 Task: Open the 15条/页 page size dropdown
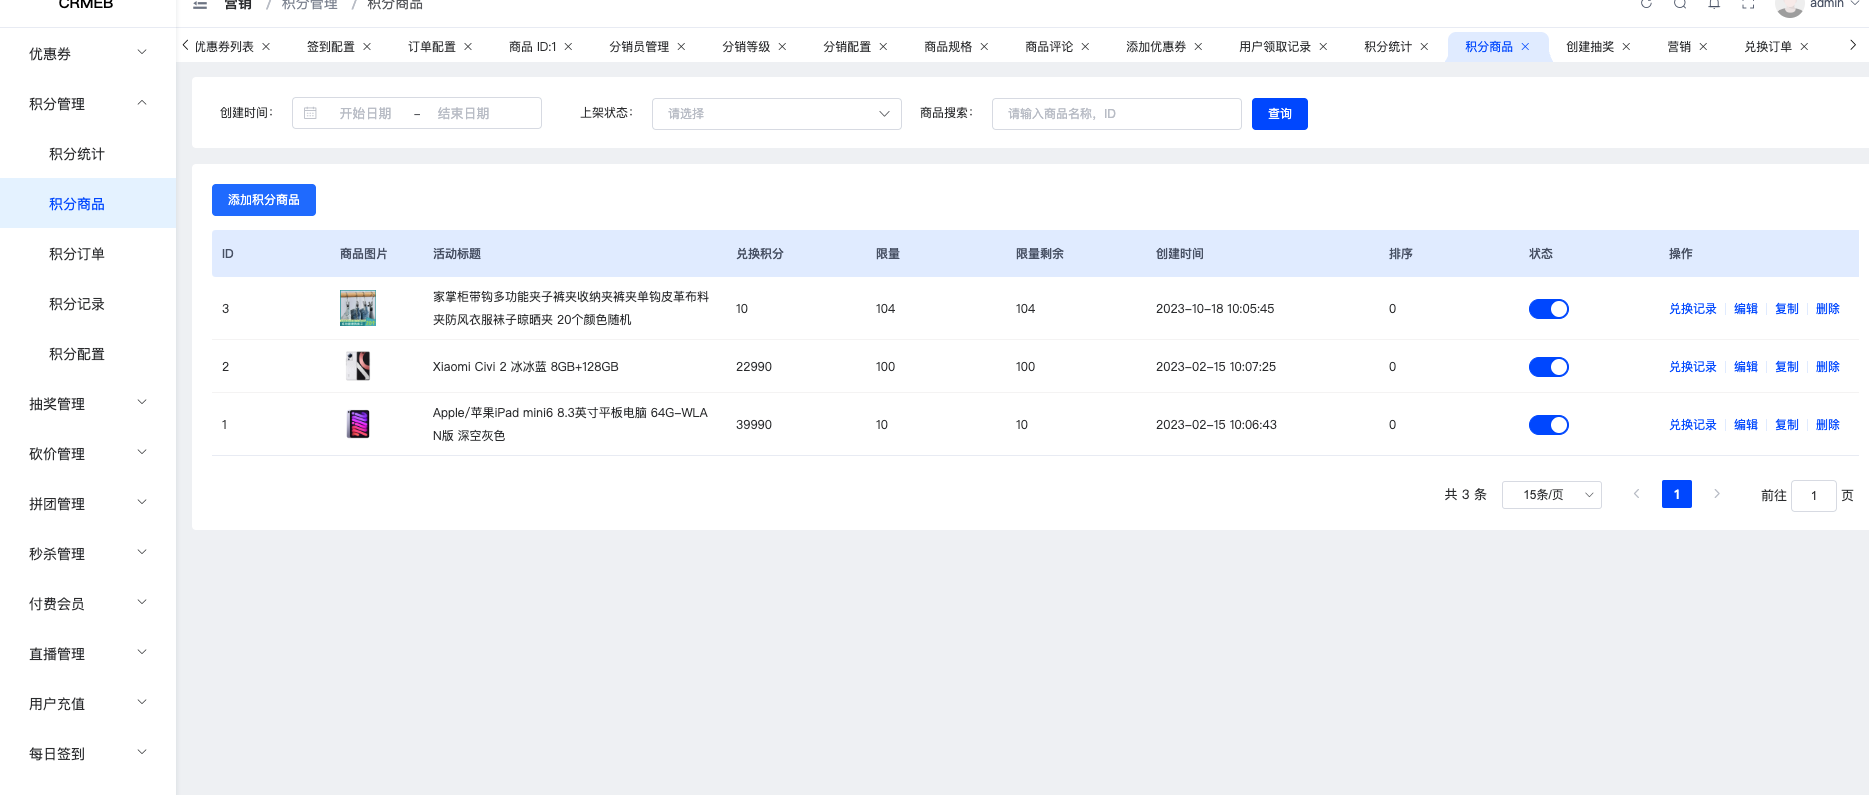pos(1552,495)
